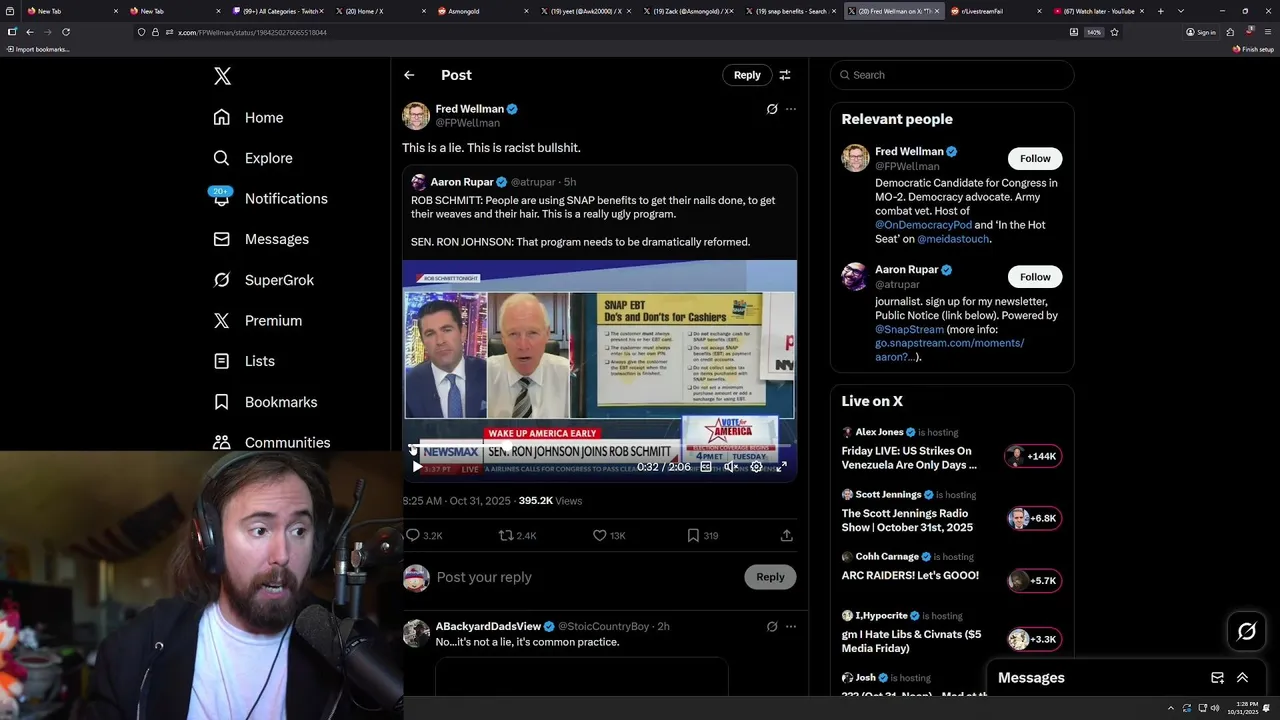Open a new browser tab
The width and height of the screenshot is (1280, 720).
coord(1160,11)
